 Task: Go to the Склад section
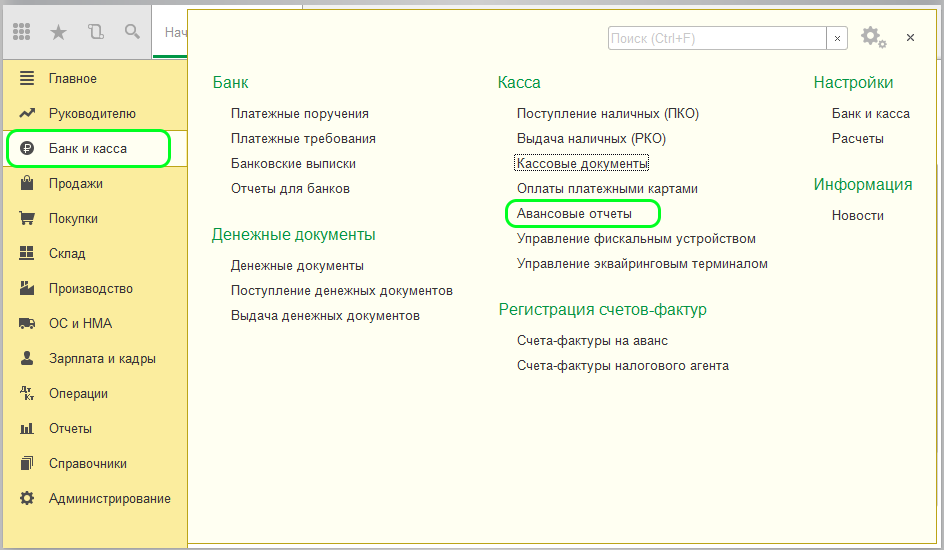[x=67, y=254]
